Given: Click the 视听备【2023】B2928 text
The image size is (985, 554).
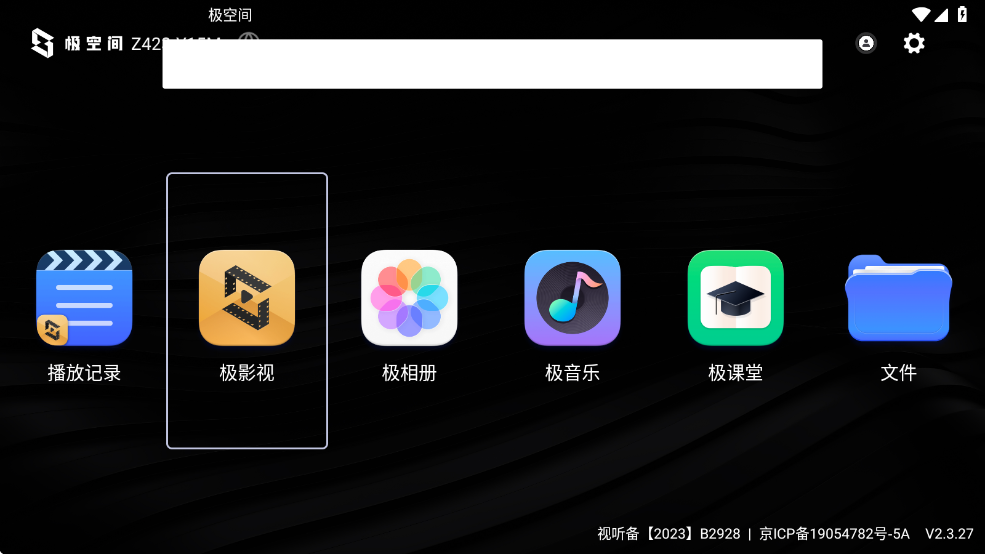Looking at the screenshot, I should point(668,534).
